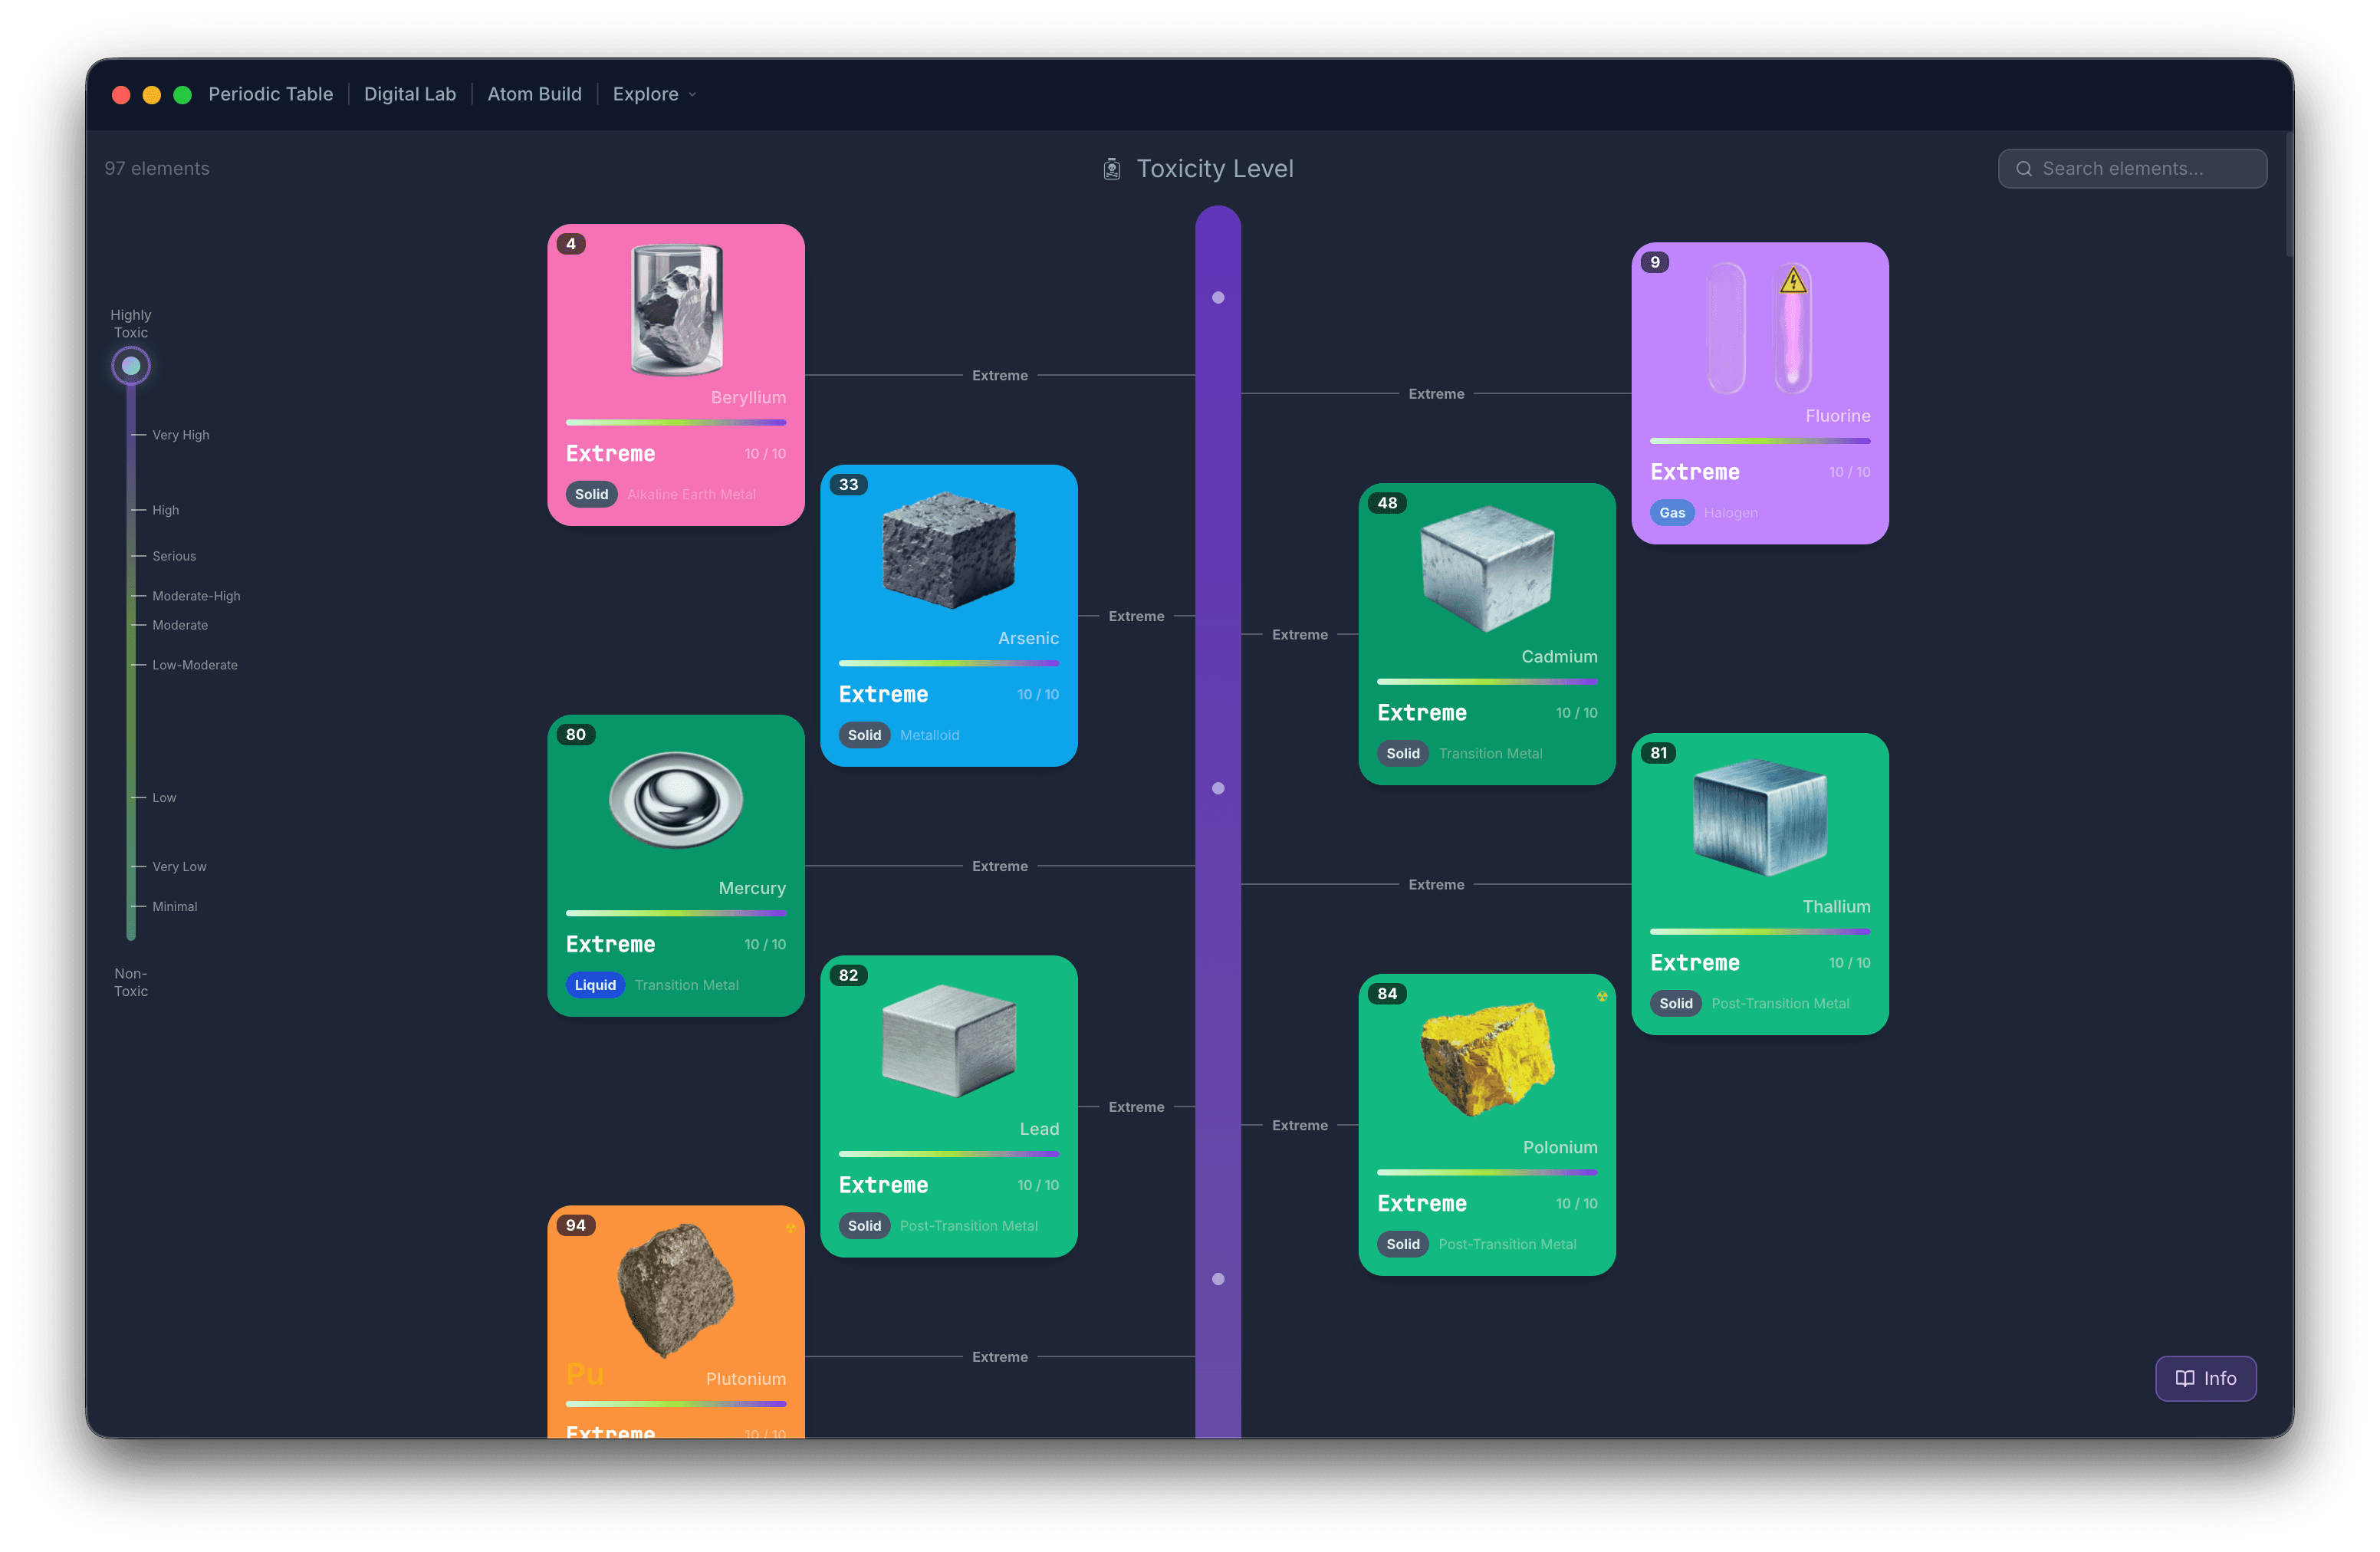Click the Gas state badge on Fluorine
This screenshot has height=1552, width=2380.
1672,513
